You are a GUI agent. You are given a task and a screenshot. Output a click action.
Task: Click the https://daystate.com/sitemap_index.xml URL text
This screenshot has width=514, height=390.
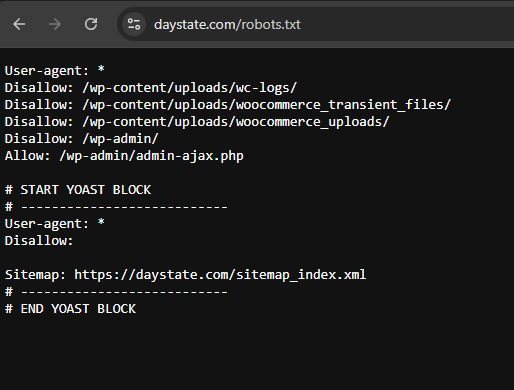[x=220, y=275]
